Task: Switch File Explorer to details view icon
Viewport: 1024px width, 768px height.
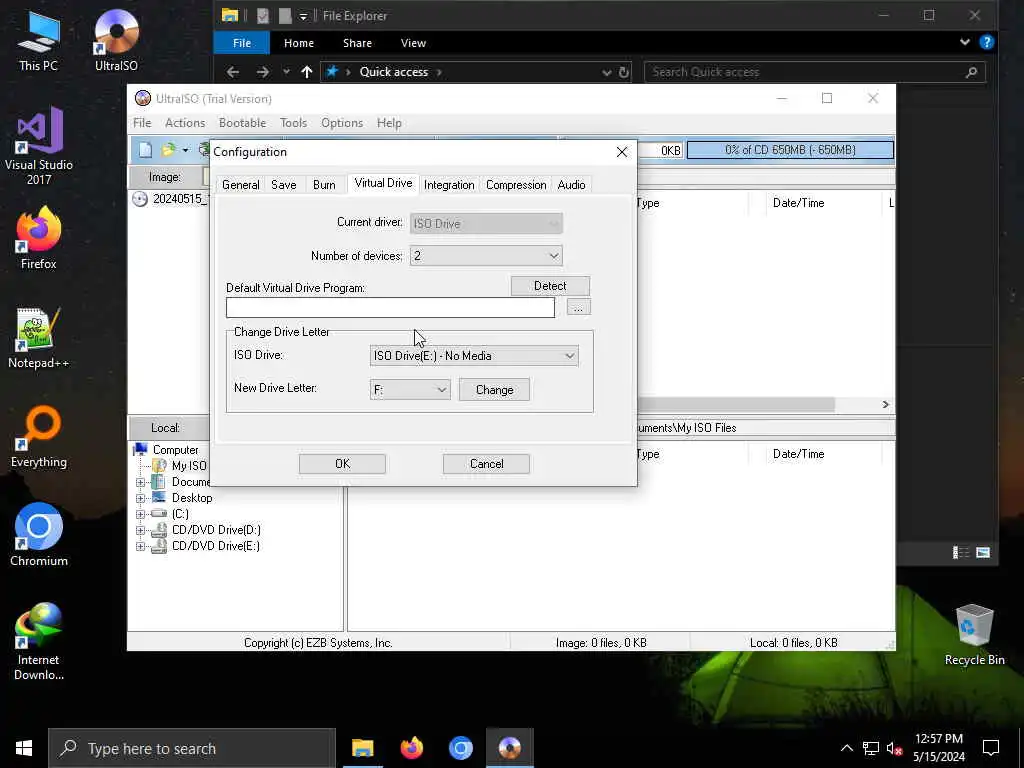Action: point(961,553)
